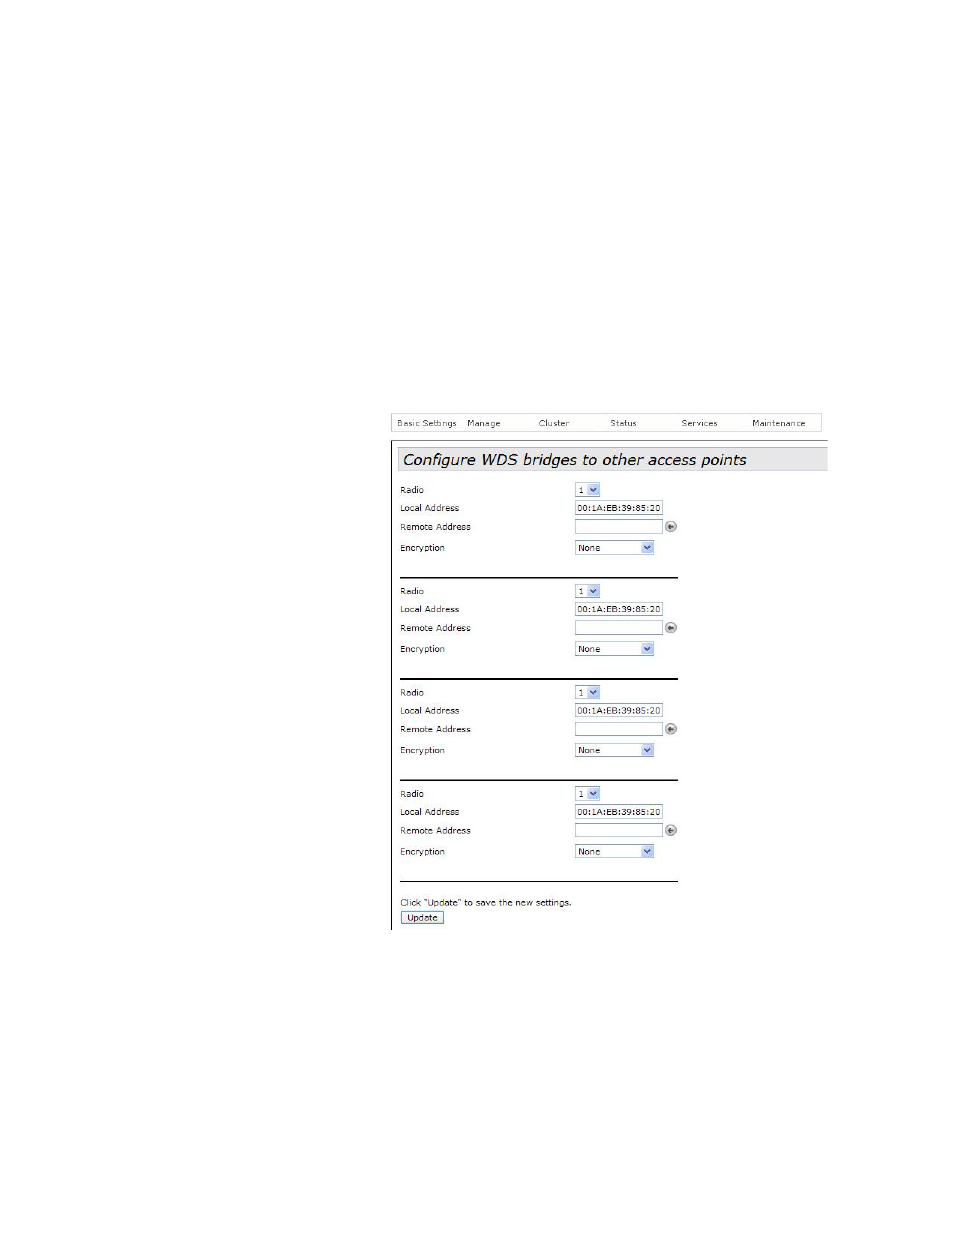This screenshot has height=1235, width=954.
Task: Click first section Encryption label
Action: [423, 548]
